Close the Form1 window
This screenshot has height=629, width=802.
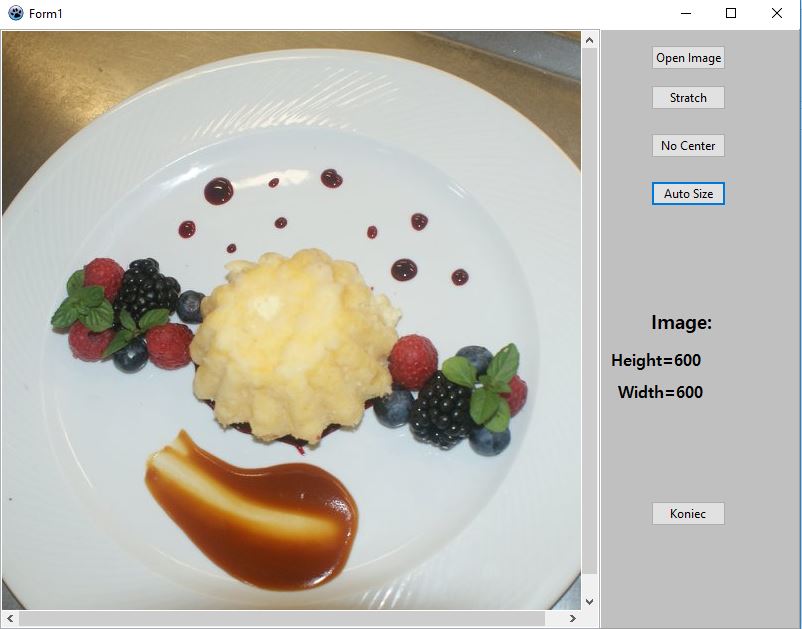pyautogui.click(x=776, y=13)
